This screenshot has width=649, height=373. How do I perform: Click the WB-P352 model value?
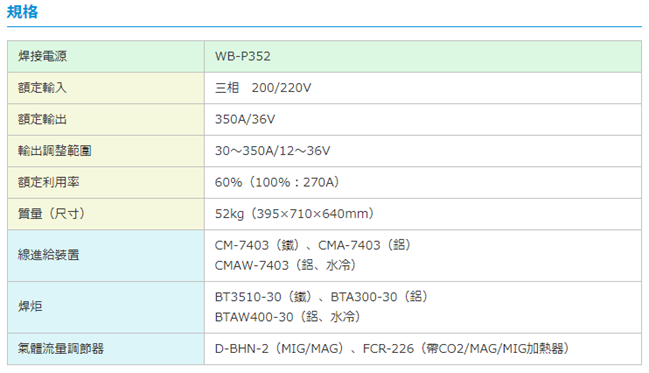(x=243, y=56)
